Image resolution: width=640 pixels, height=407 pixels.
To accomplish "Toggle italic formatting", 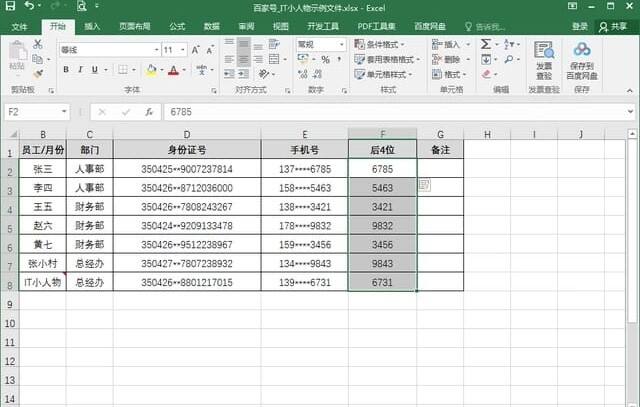I will 80,70.
